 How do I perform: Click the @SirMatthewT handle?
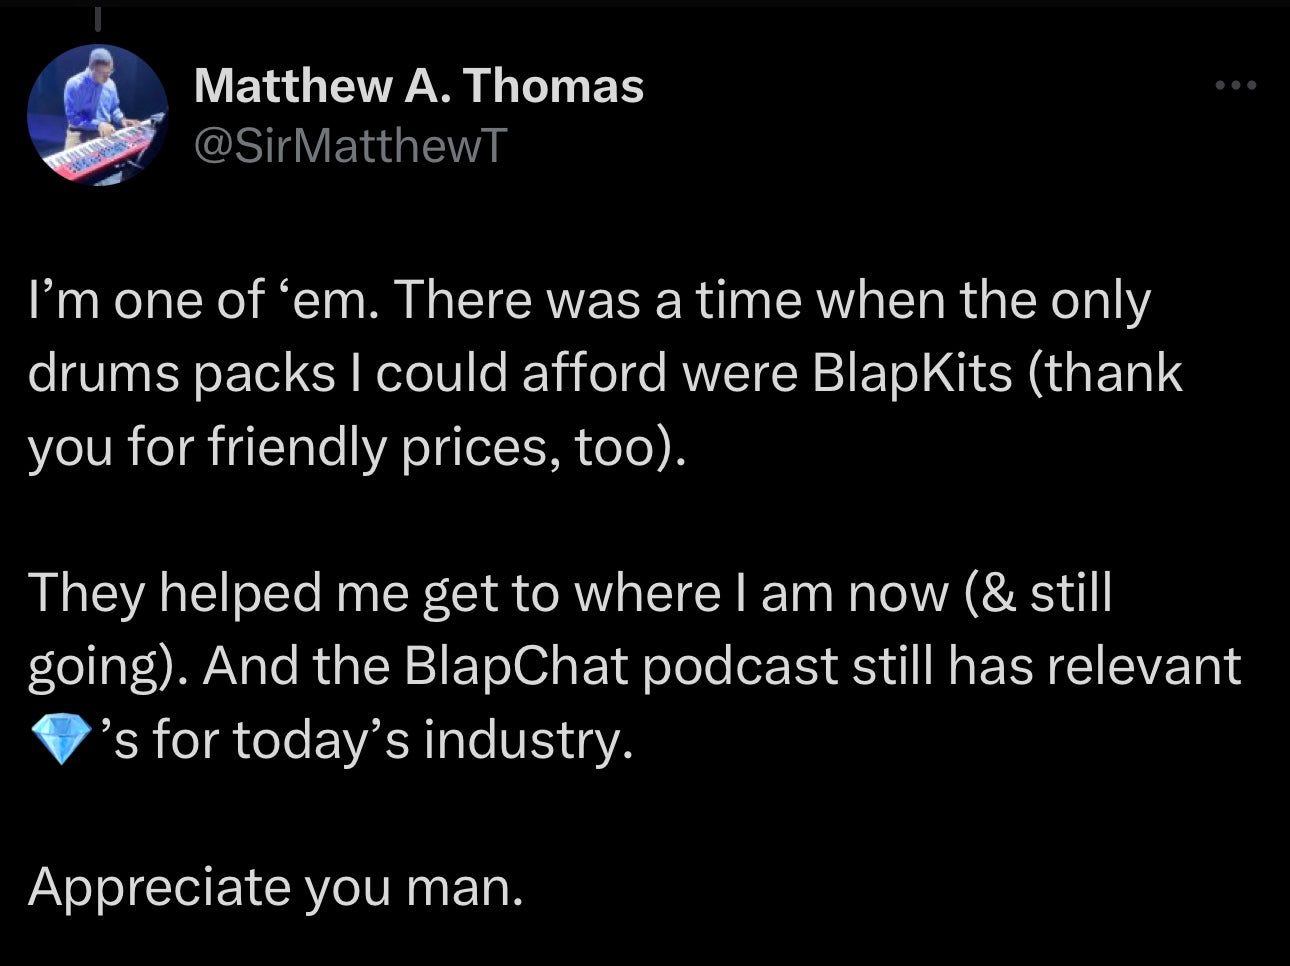(x=351, y=146)
